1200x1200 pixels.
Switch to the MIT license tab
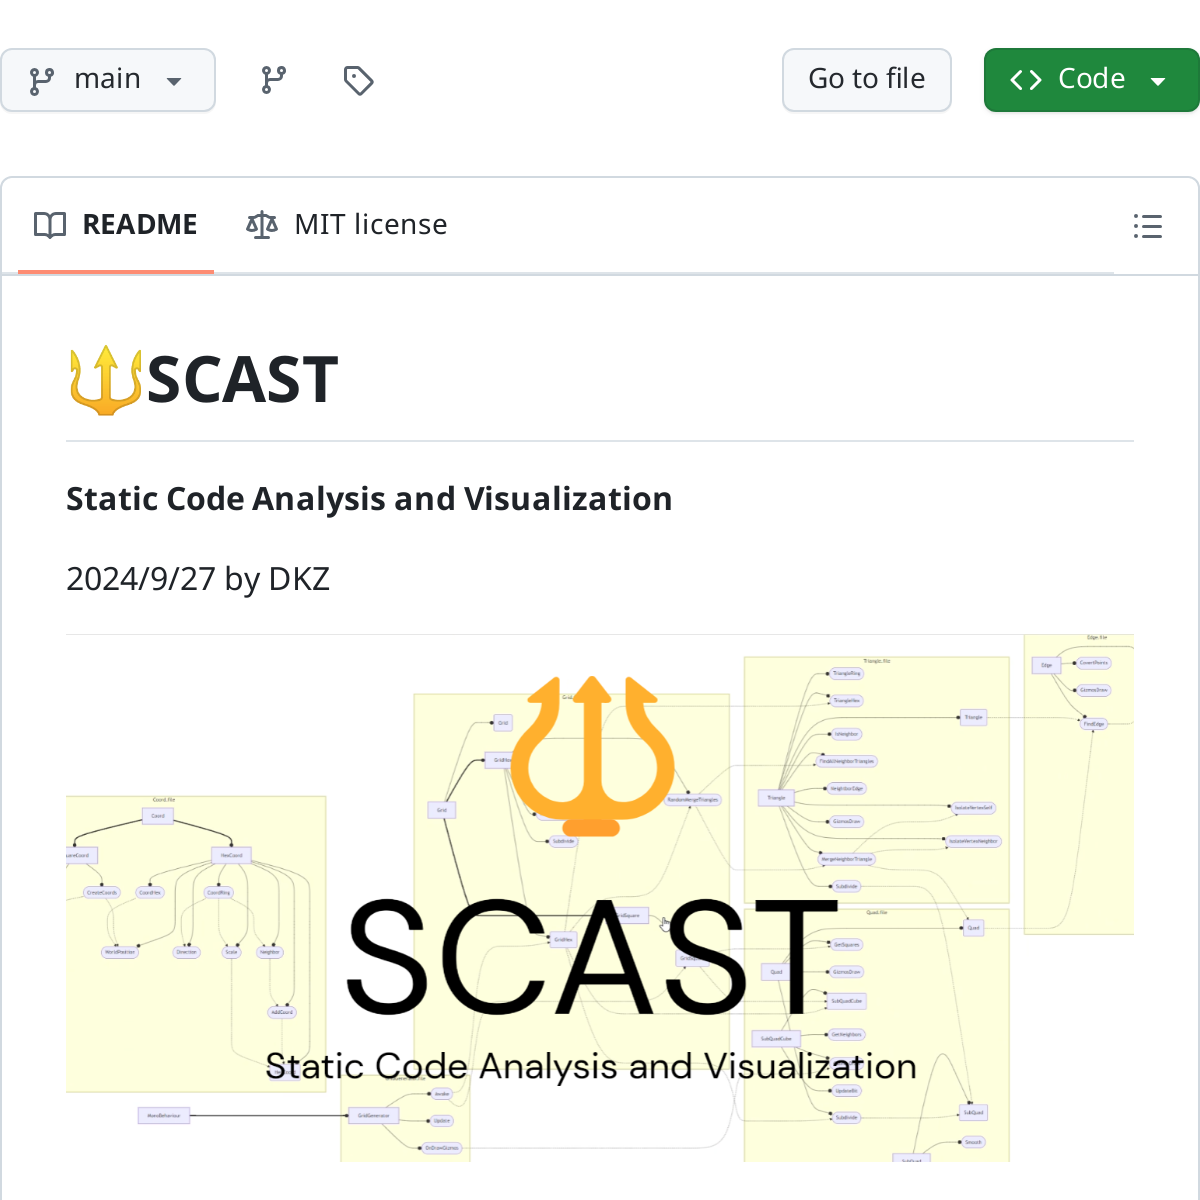[x=370, y=225]
